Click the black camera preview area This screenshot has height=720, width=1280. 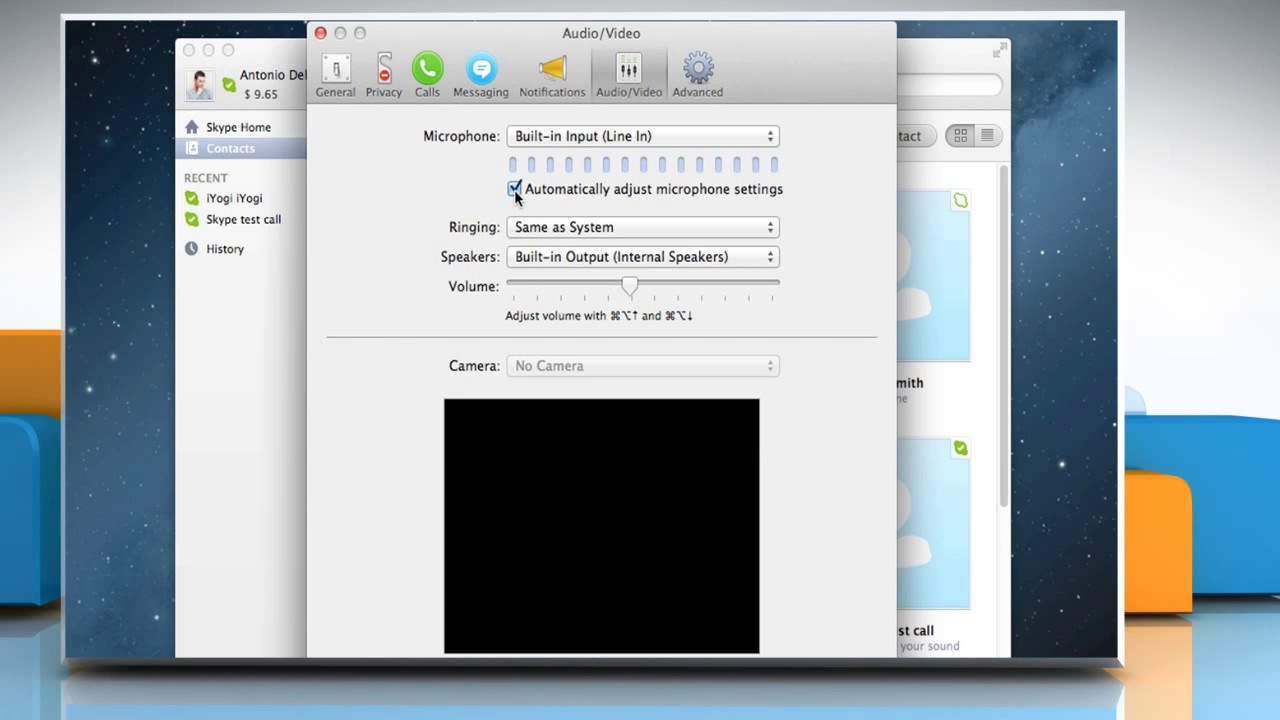pos(602,526)
